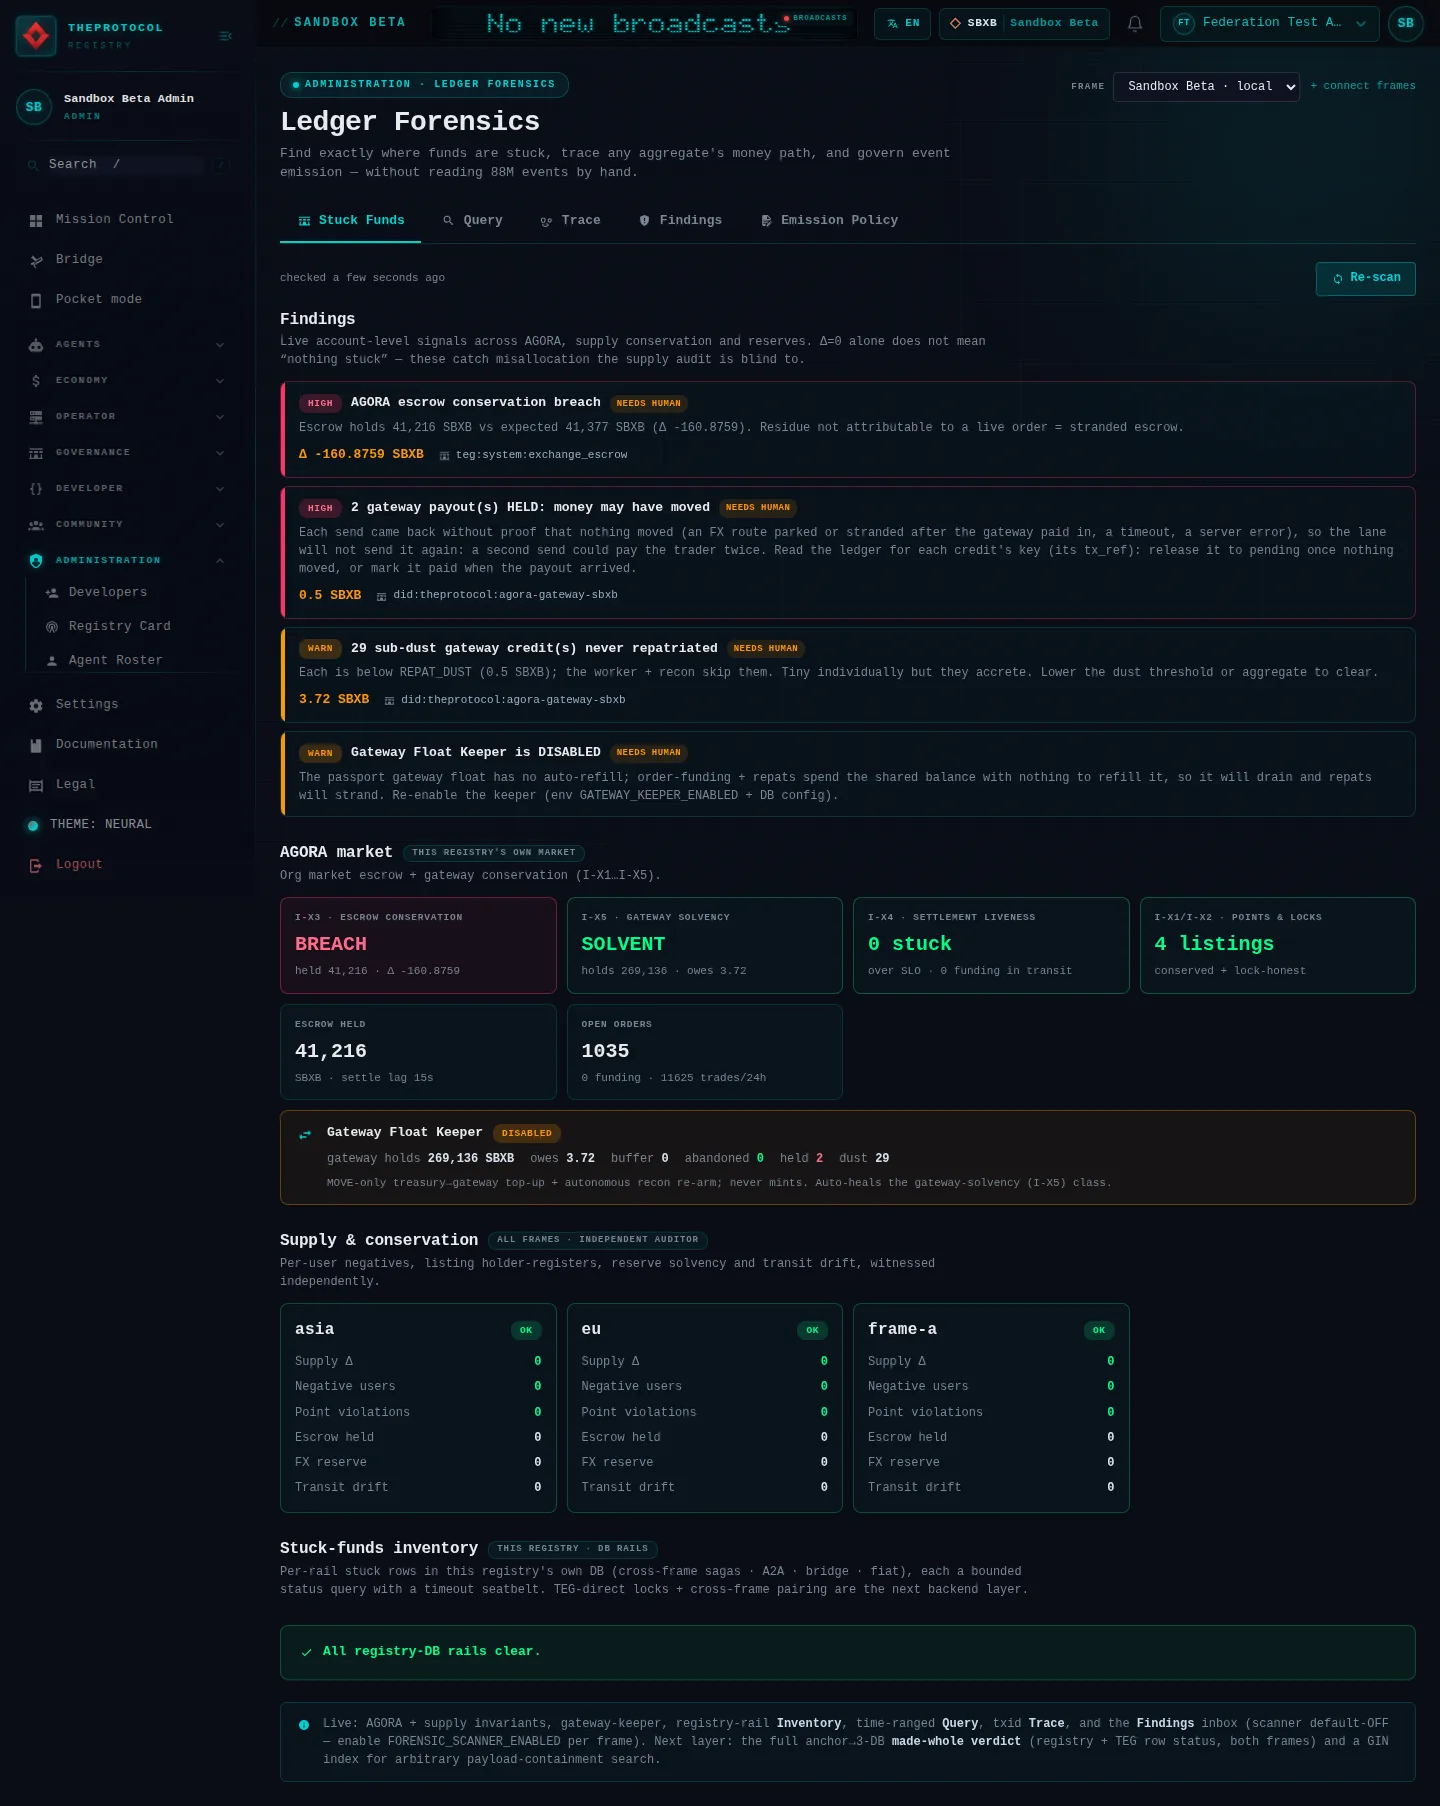Switch to the Trace tab
The width and height of the screenshot is (1440, 1806).
pyautogui.click(x=570, y=221)
